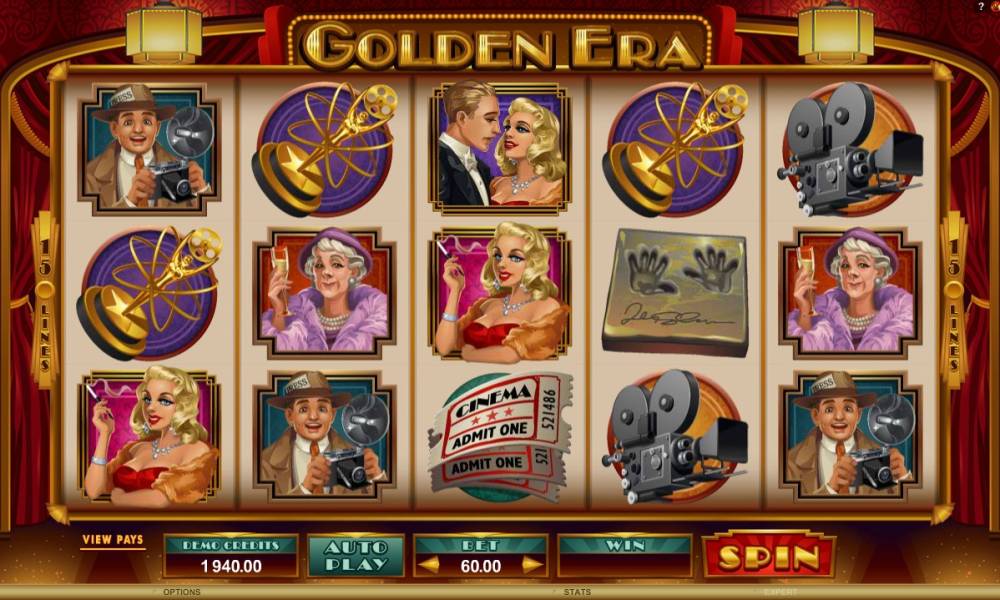Open the Stats menu

pyautogui.click(x=577, y=592)
